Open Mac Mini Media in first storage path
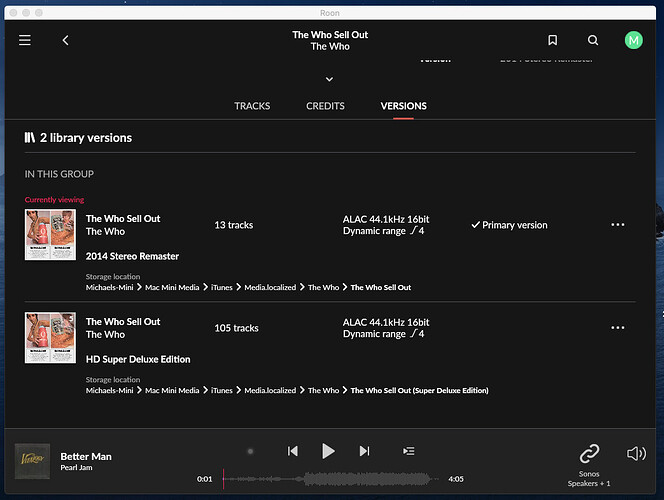The height and width of the screenshot is (500, 664). 172,287
